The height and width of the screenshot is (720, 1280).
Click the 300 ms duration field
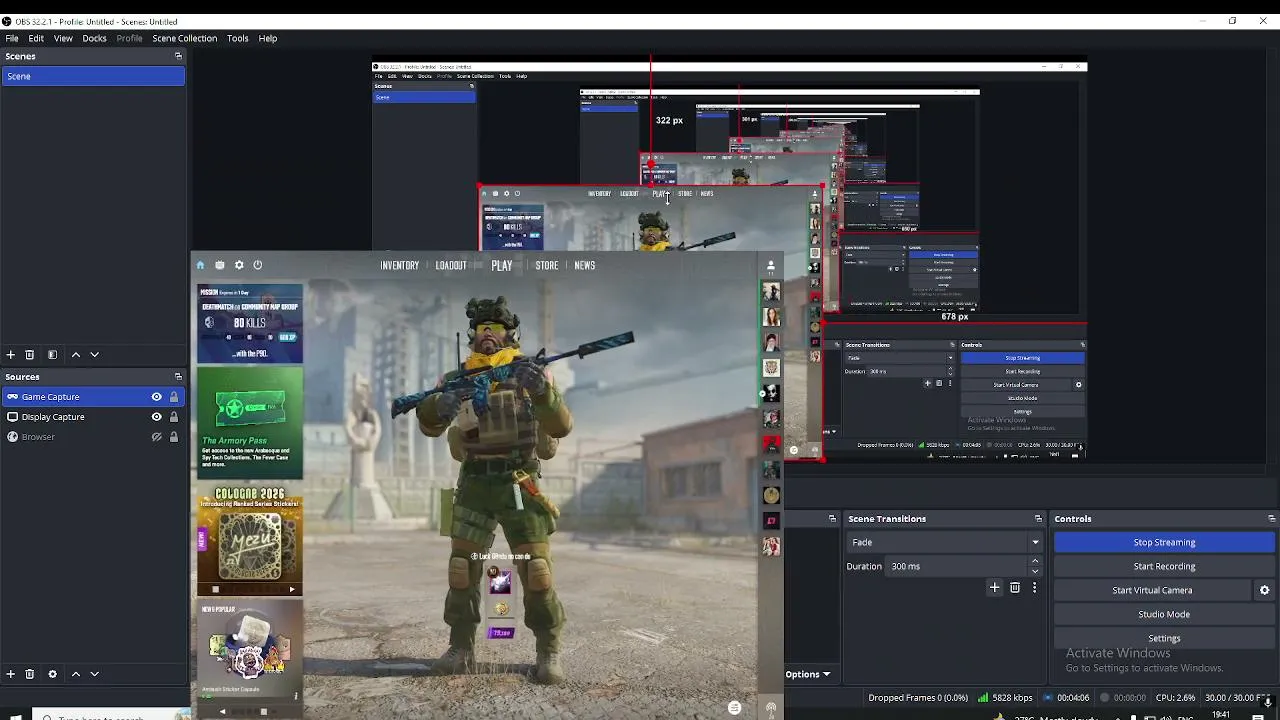[957, 566]
